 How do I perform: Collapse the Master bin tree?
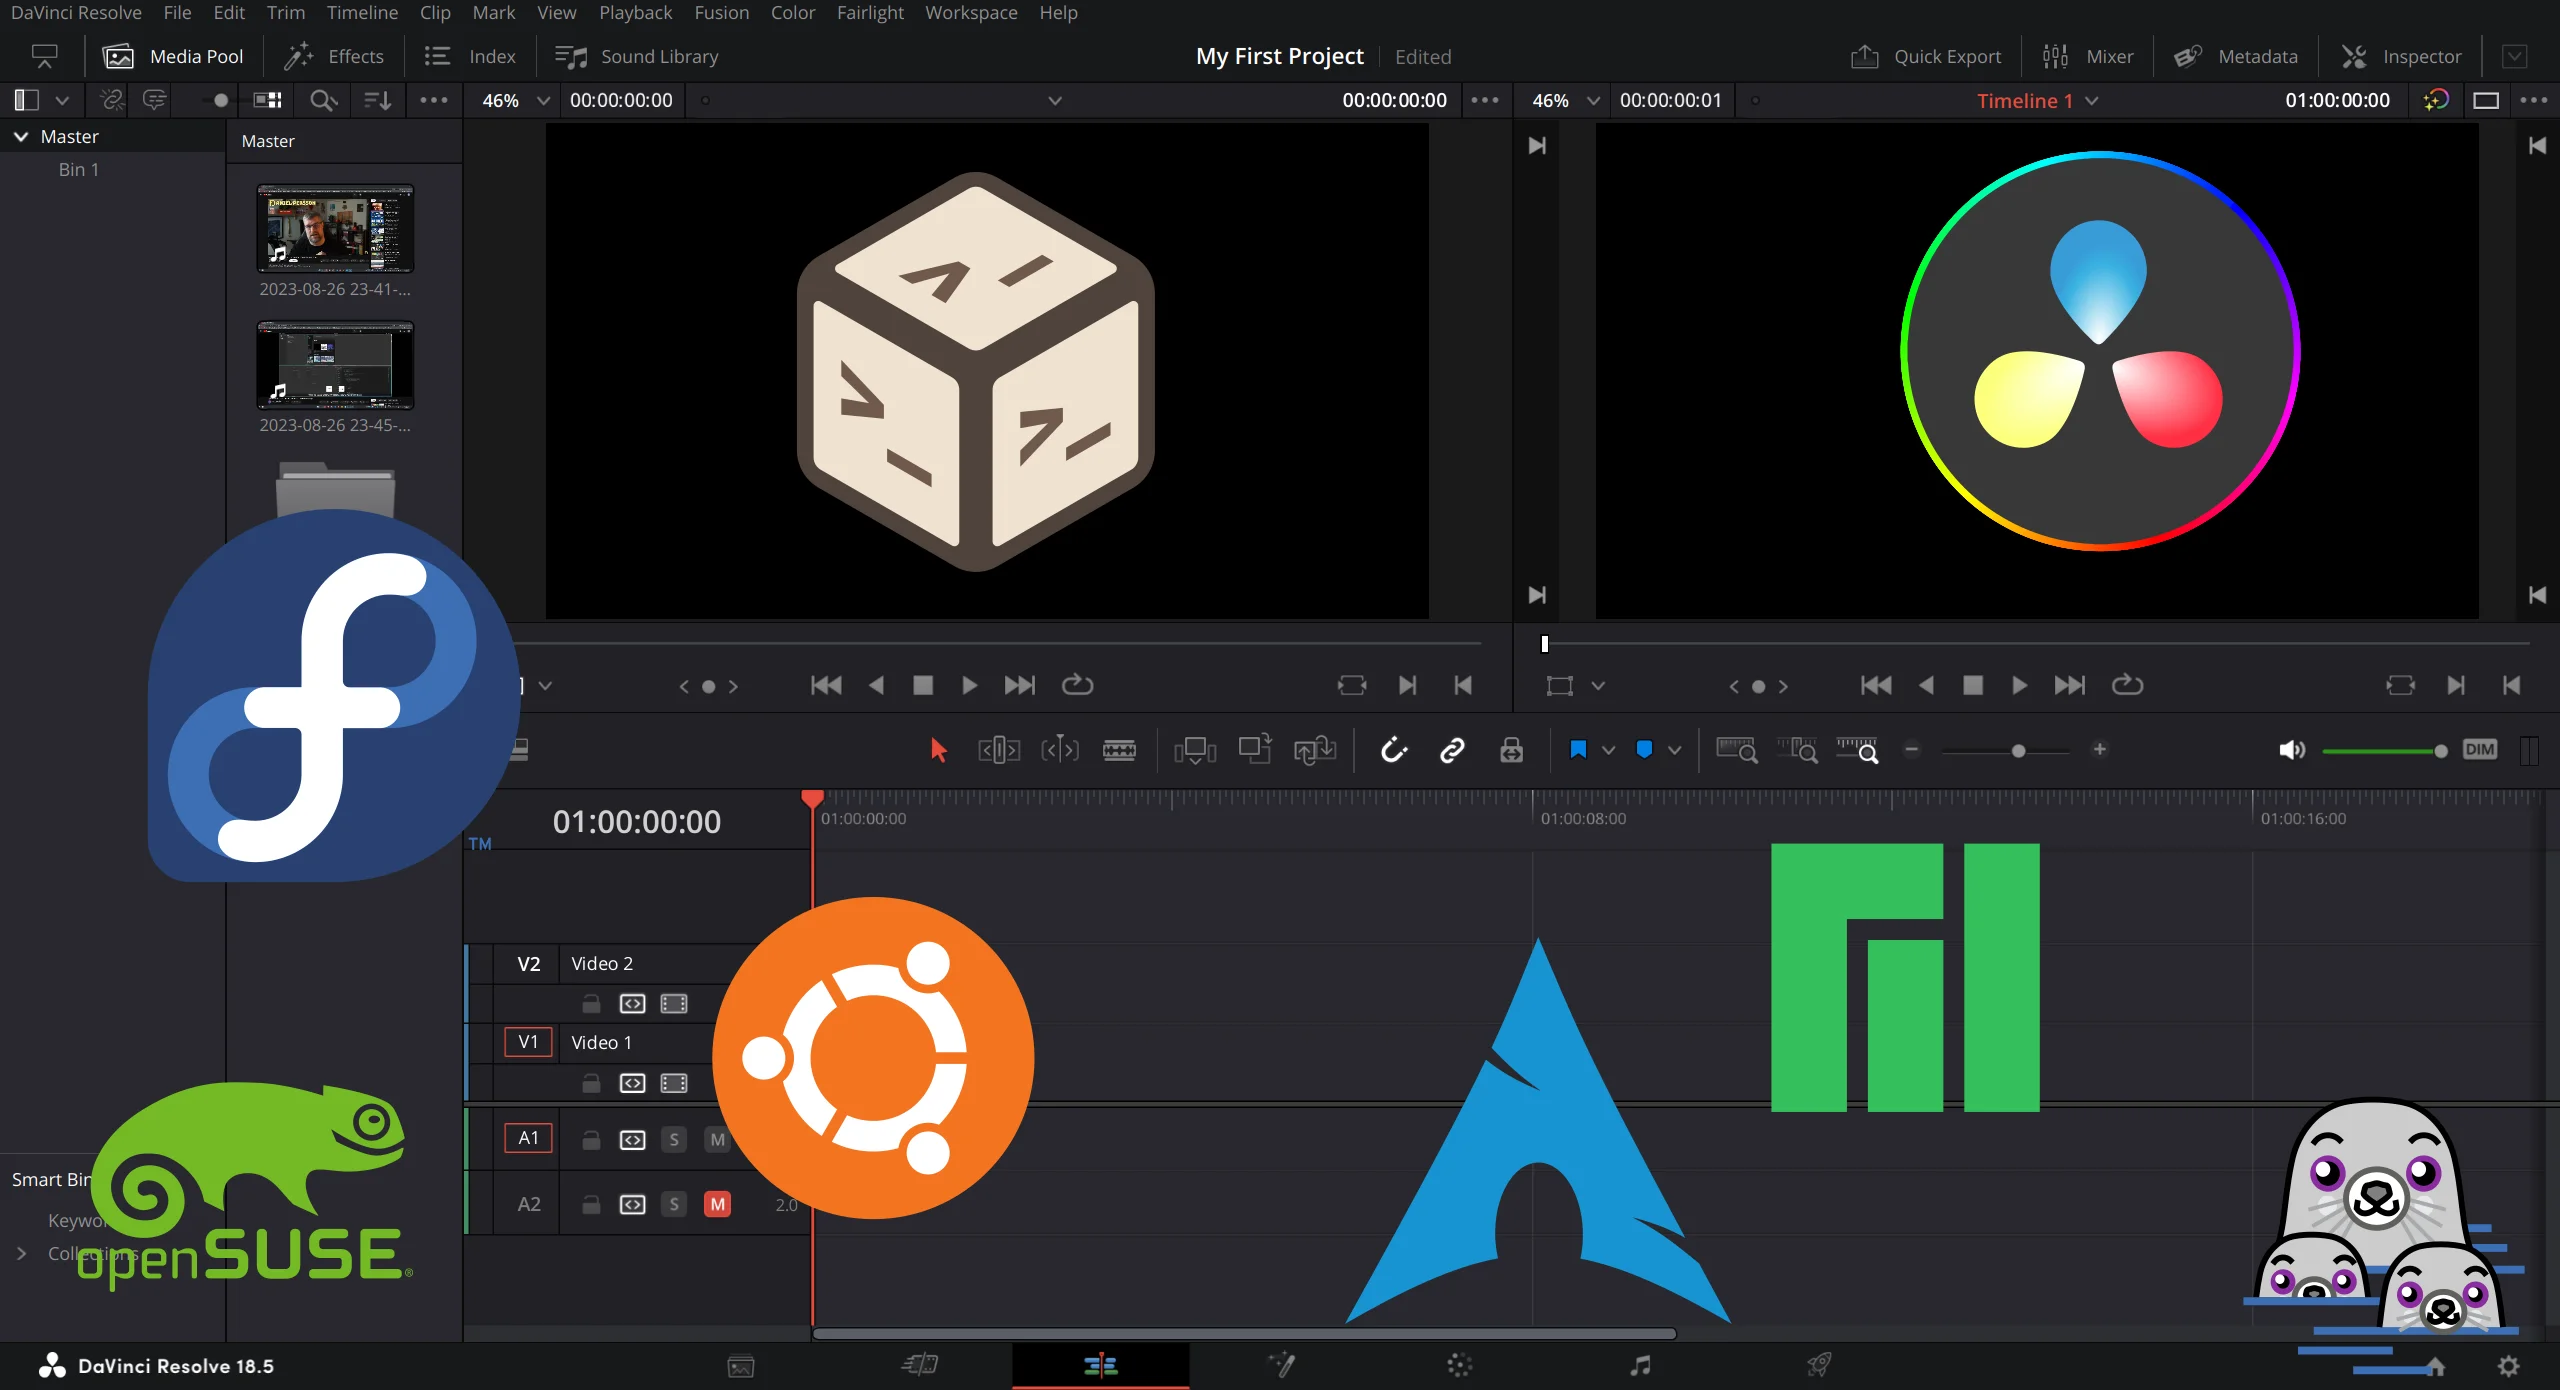(x=21, y=137)
